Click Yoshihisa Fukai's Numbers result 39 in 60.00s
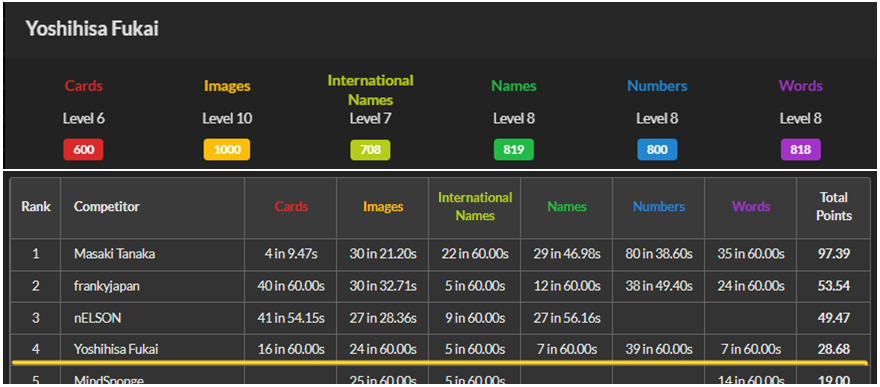 pos(659,349)
